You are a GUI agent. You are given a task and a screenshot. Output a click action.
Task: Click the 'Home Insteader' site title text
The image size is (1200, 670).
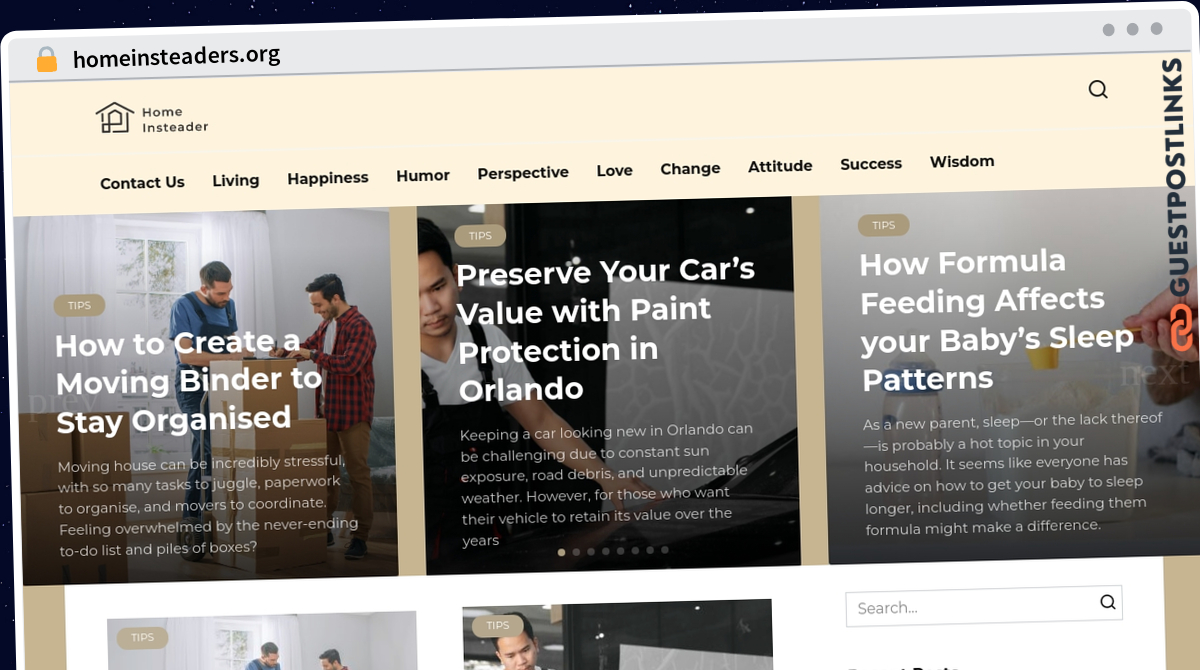175,119
